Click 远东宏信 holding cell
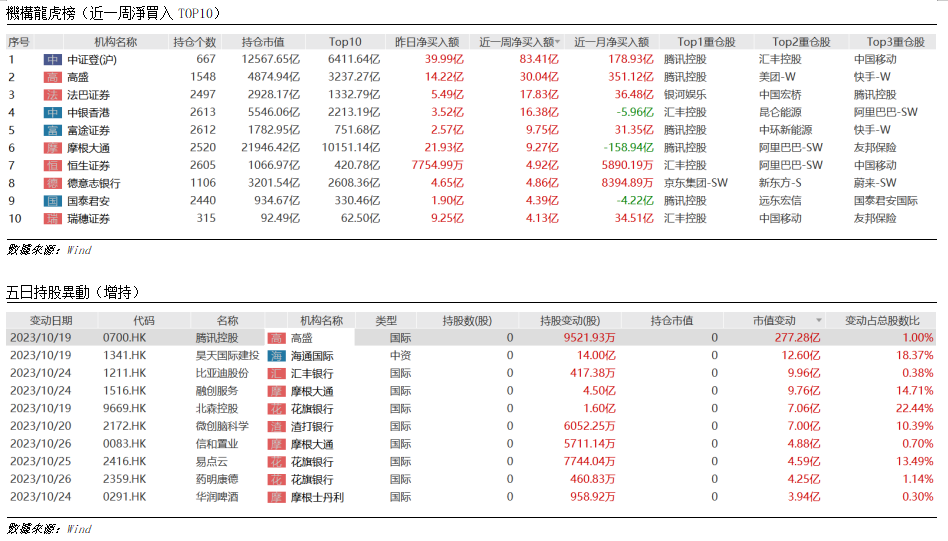This screenshot has width=948, height=541. [780, 201]
